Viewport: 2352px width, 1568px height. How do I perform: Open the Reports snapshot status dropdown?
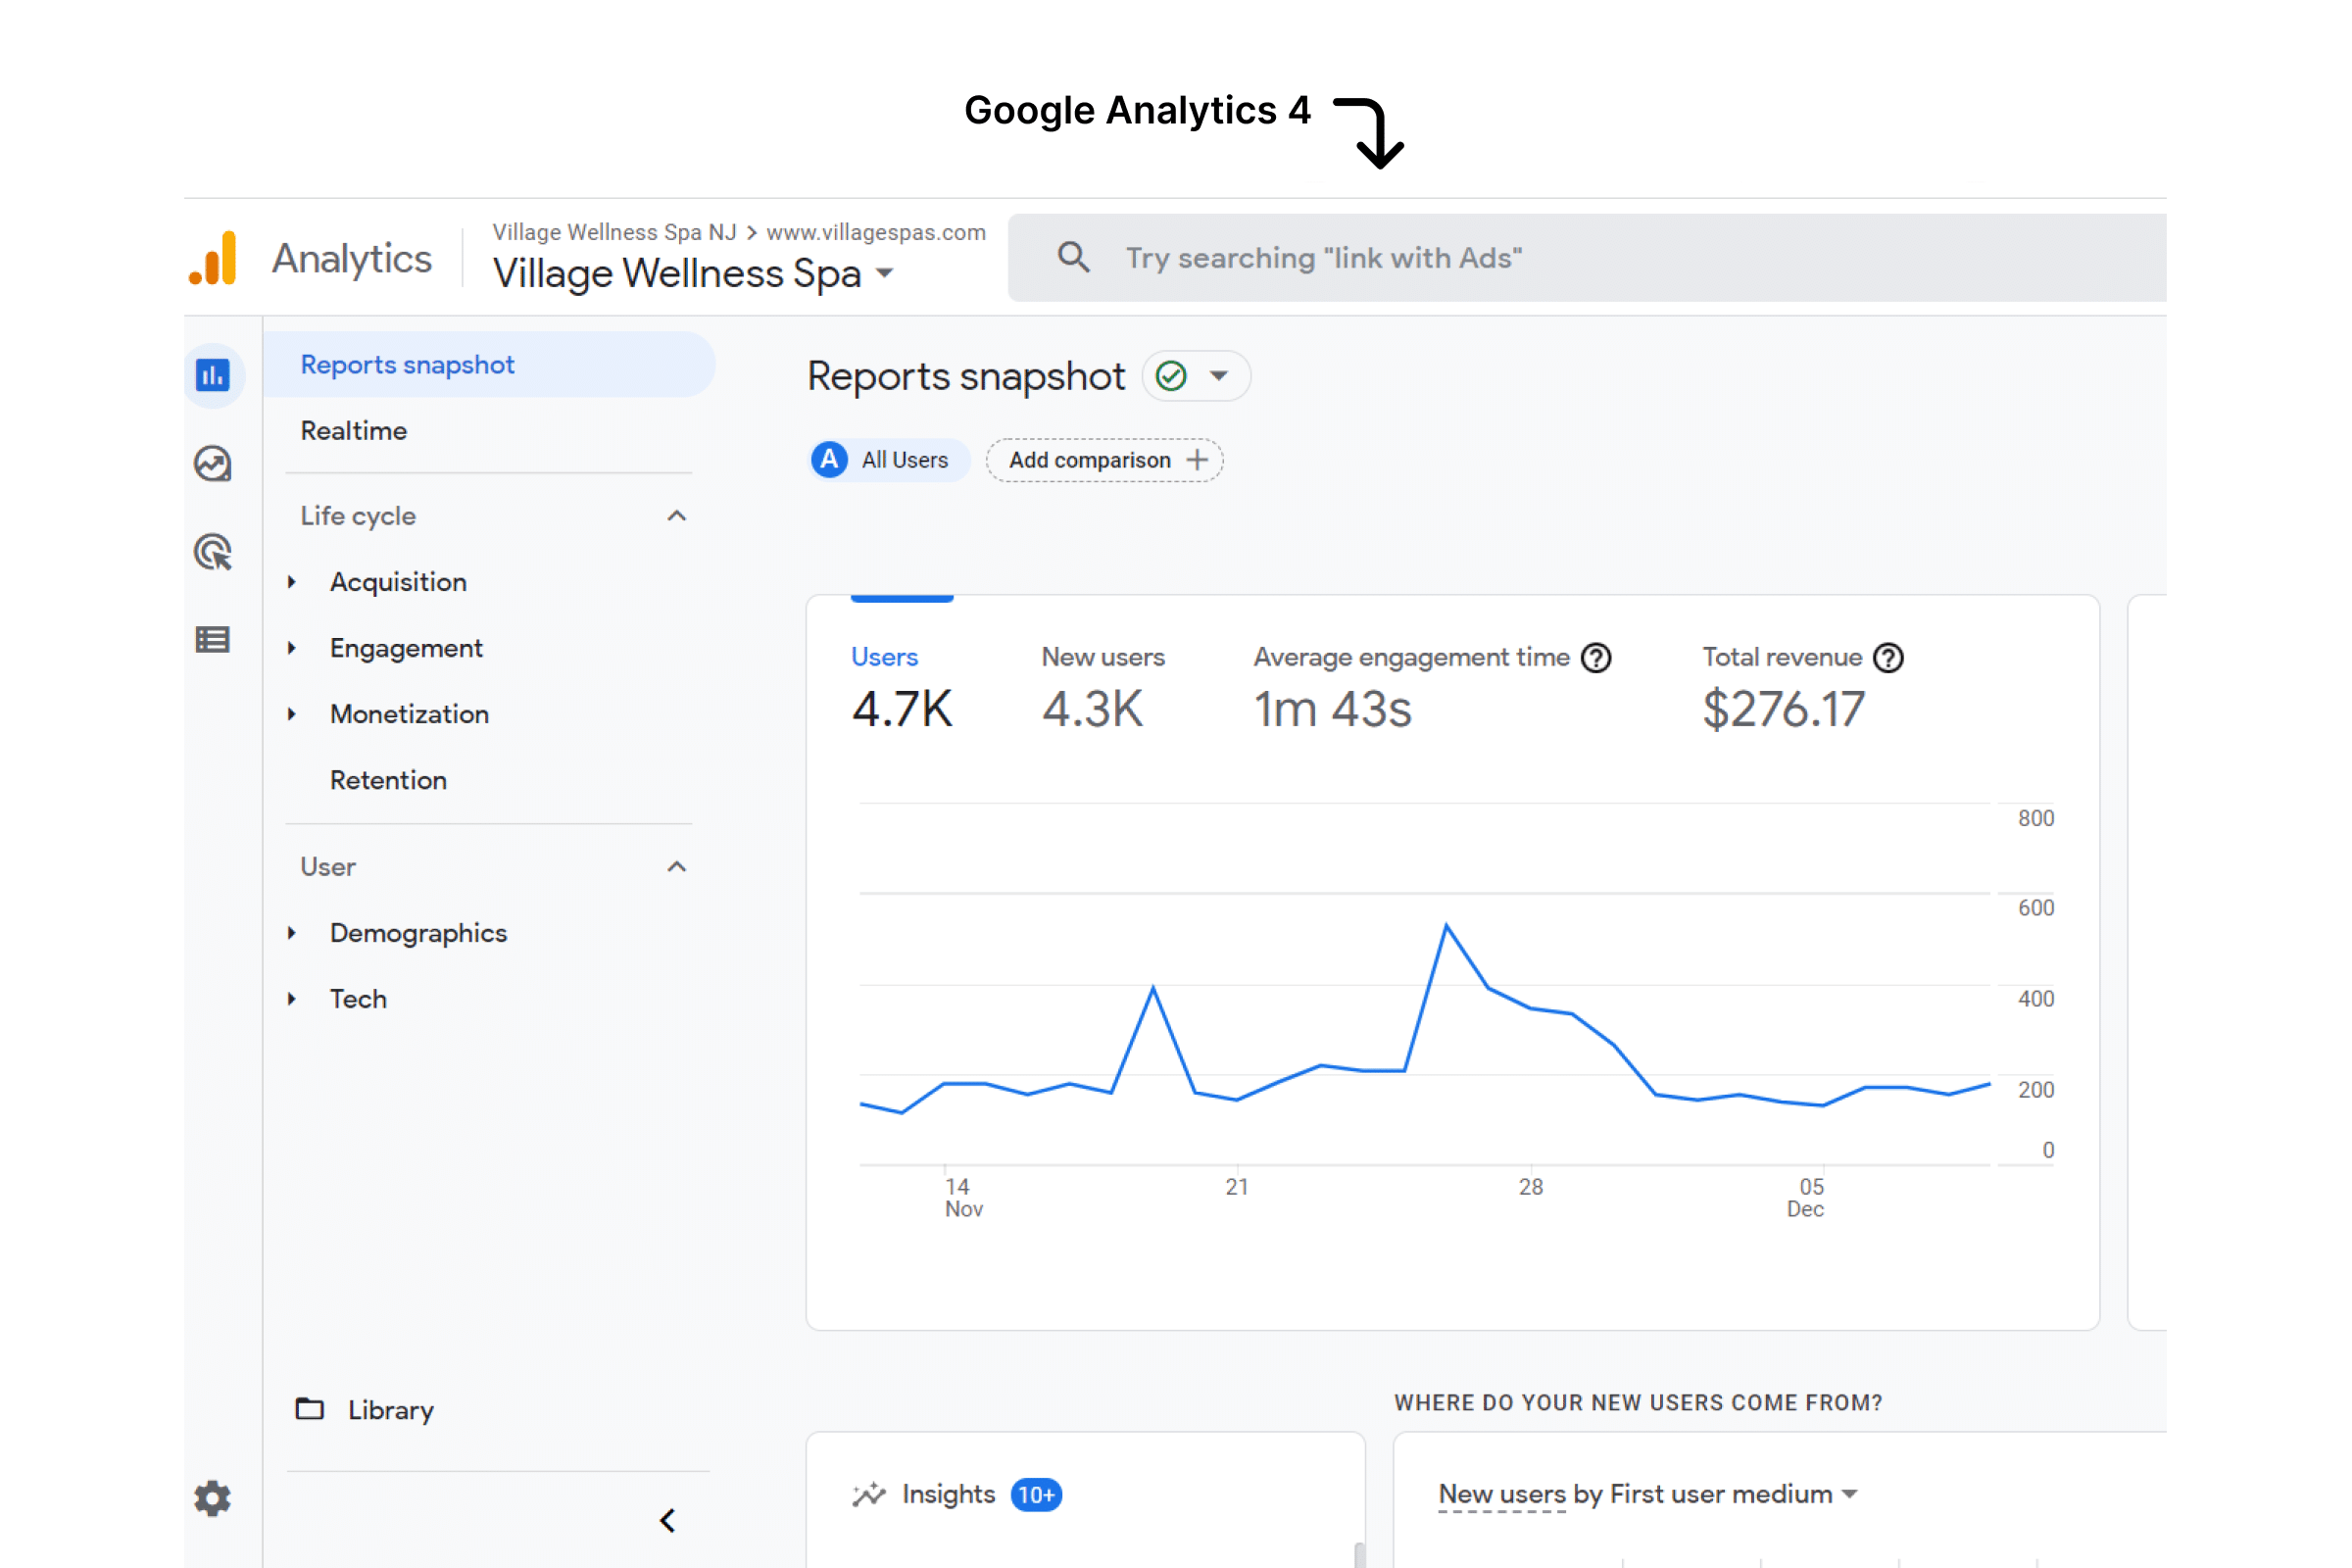(1219, 377)
